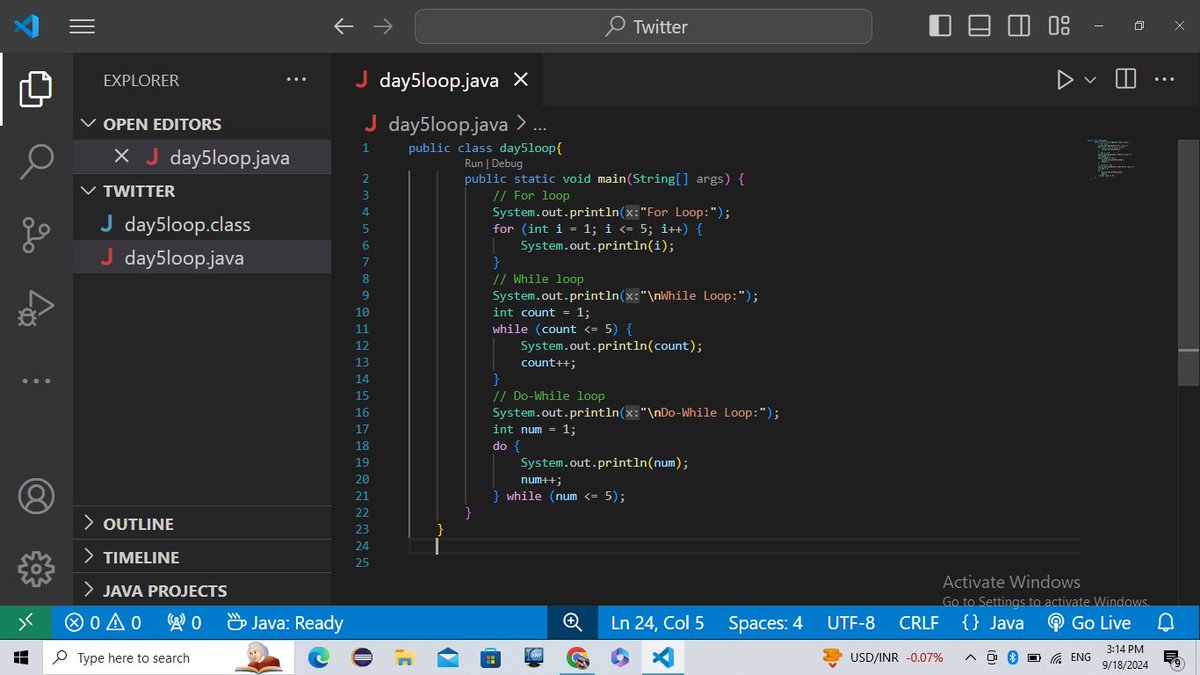Screen dimensions: 1200x675
Task: Show errors and warnings in status bar
Action: click(103, 622)
